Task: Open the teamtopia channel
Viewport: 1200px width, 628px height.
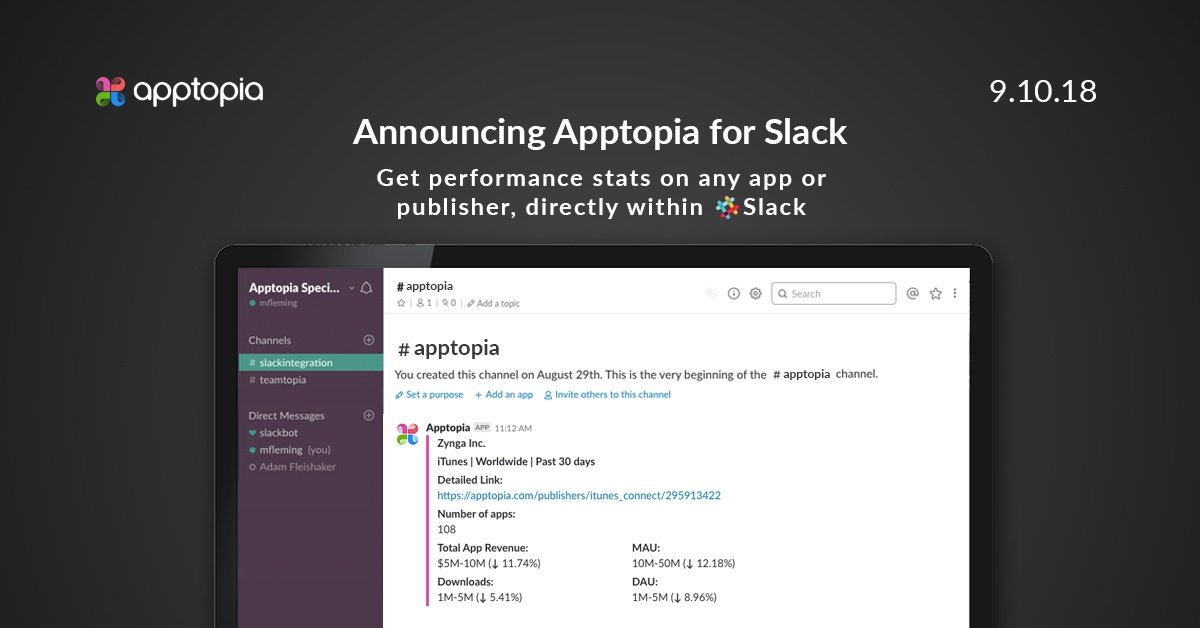Action: coord(282,380)
